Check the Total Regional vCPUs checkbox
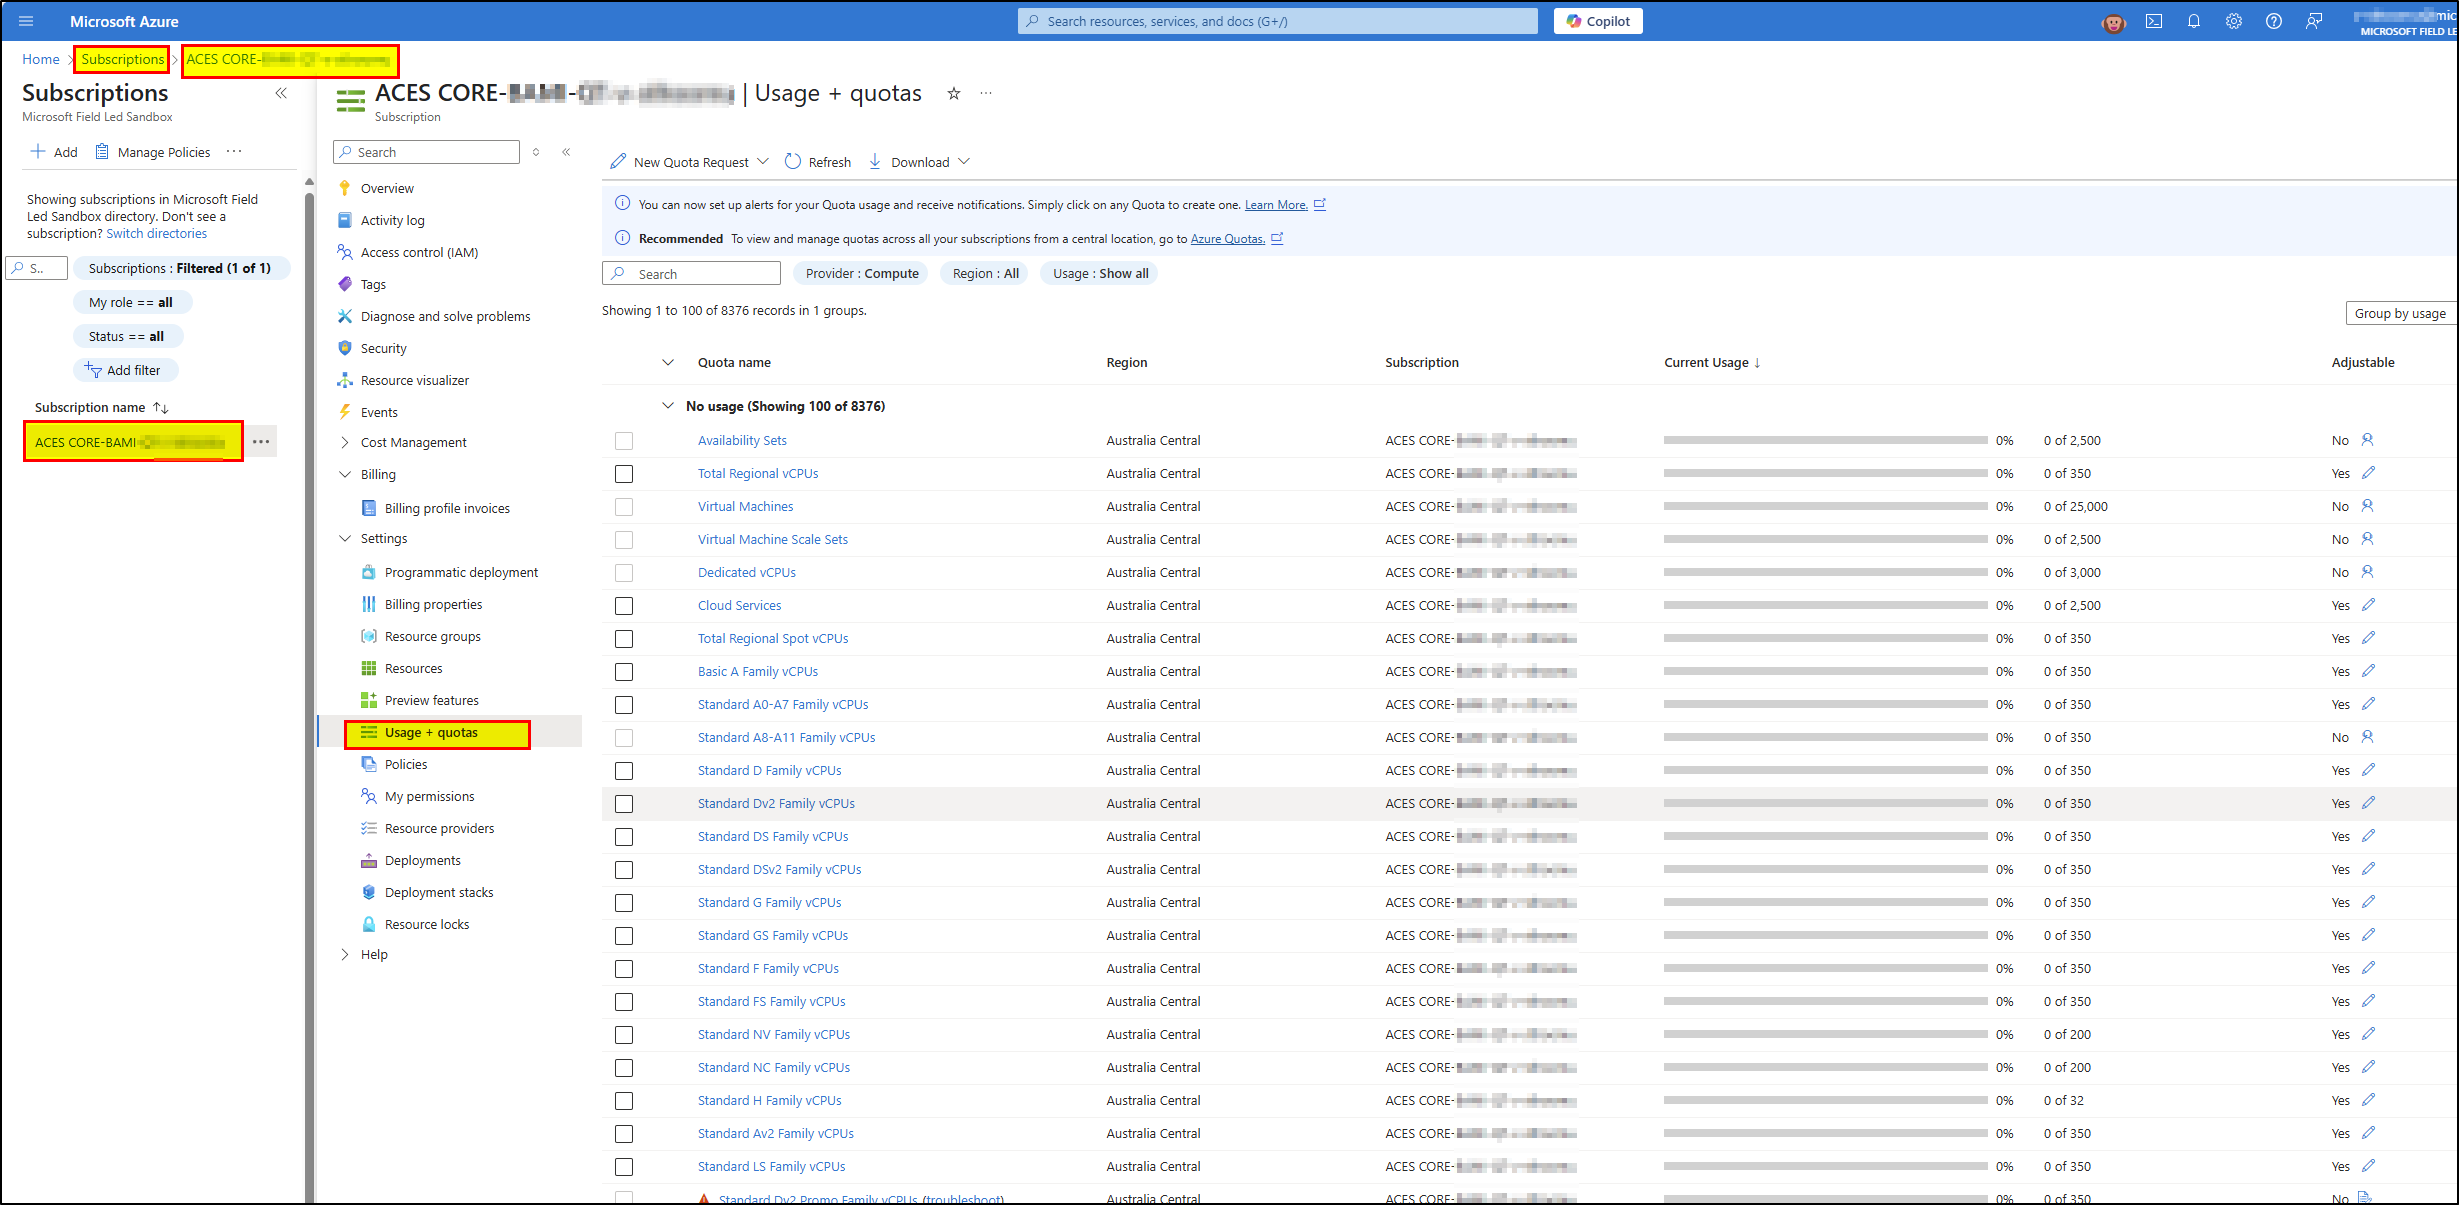This screenshot has height=1205, width=2459. (624, 474)
